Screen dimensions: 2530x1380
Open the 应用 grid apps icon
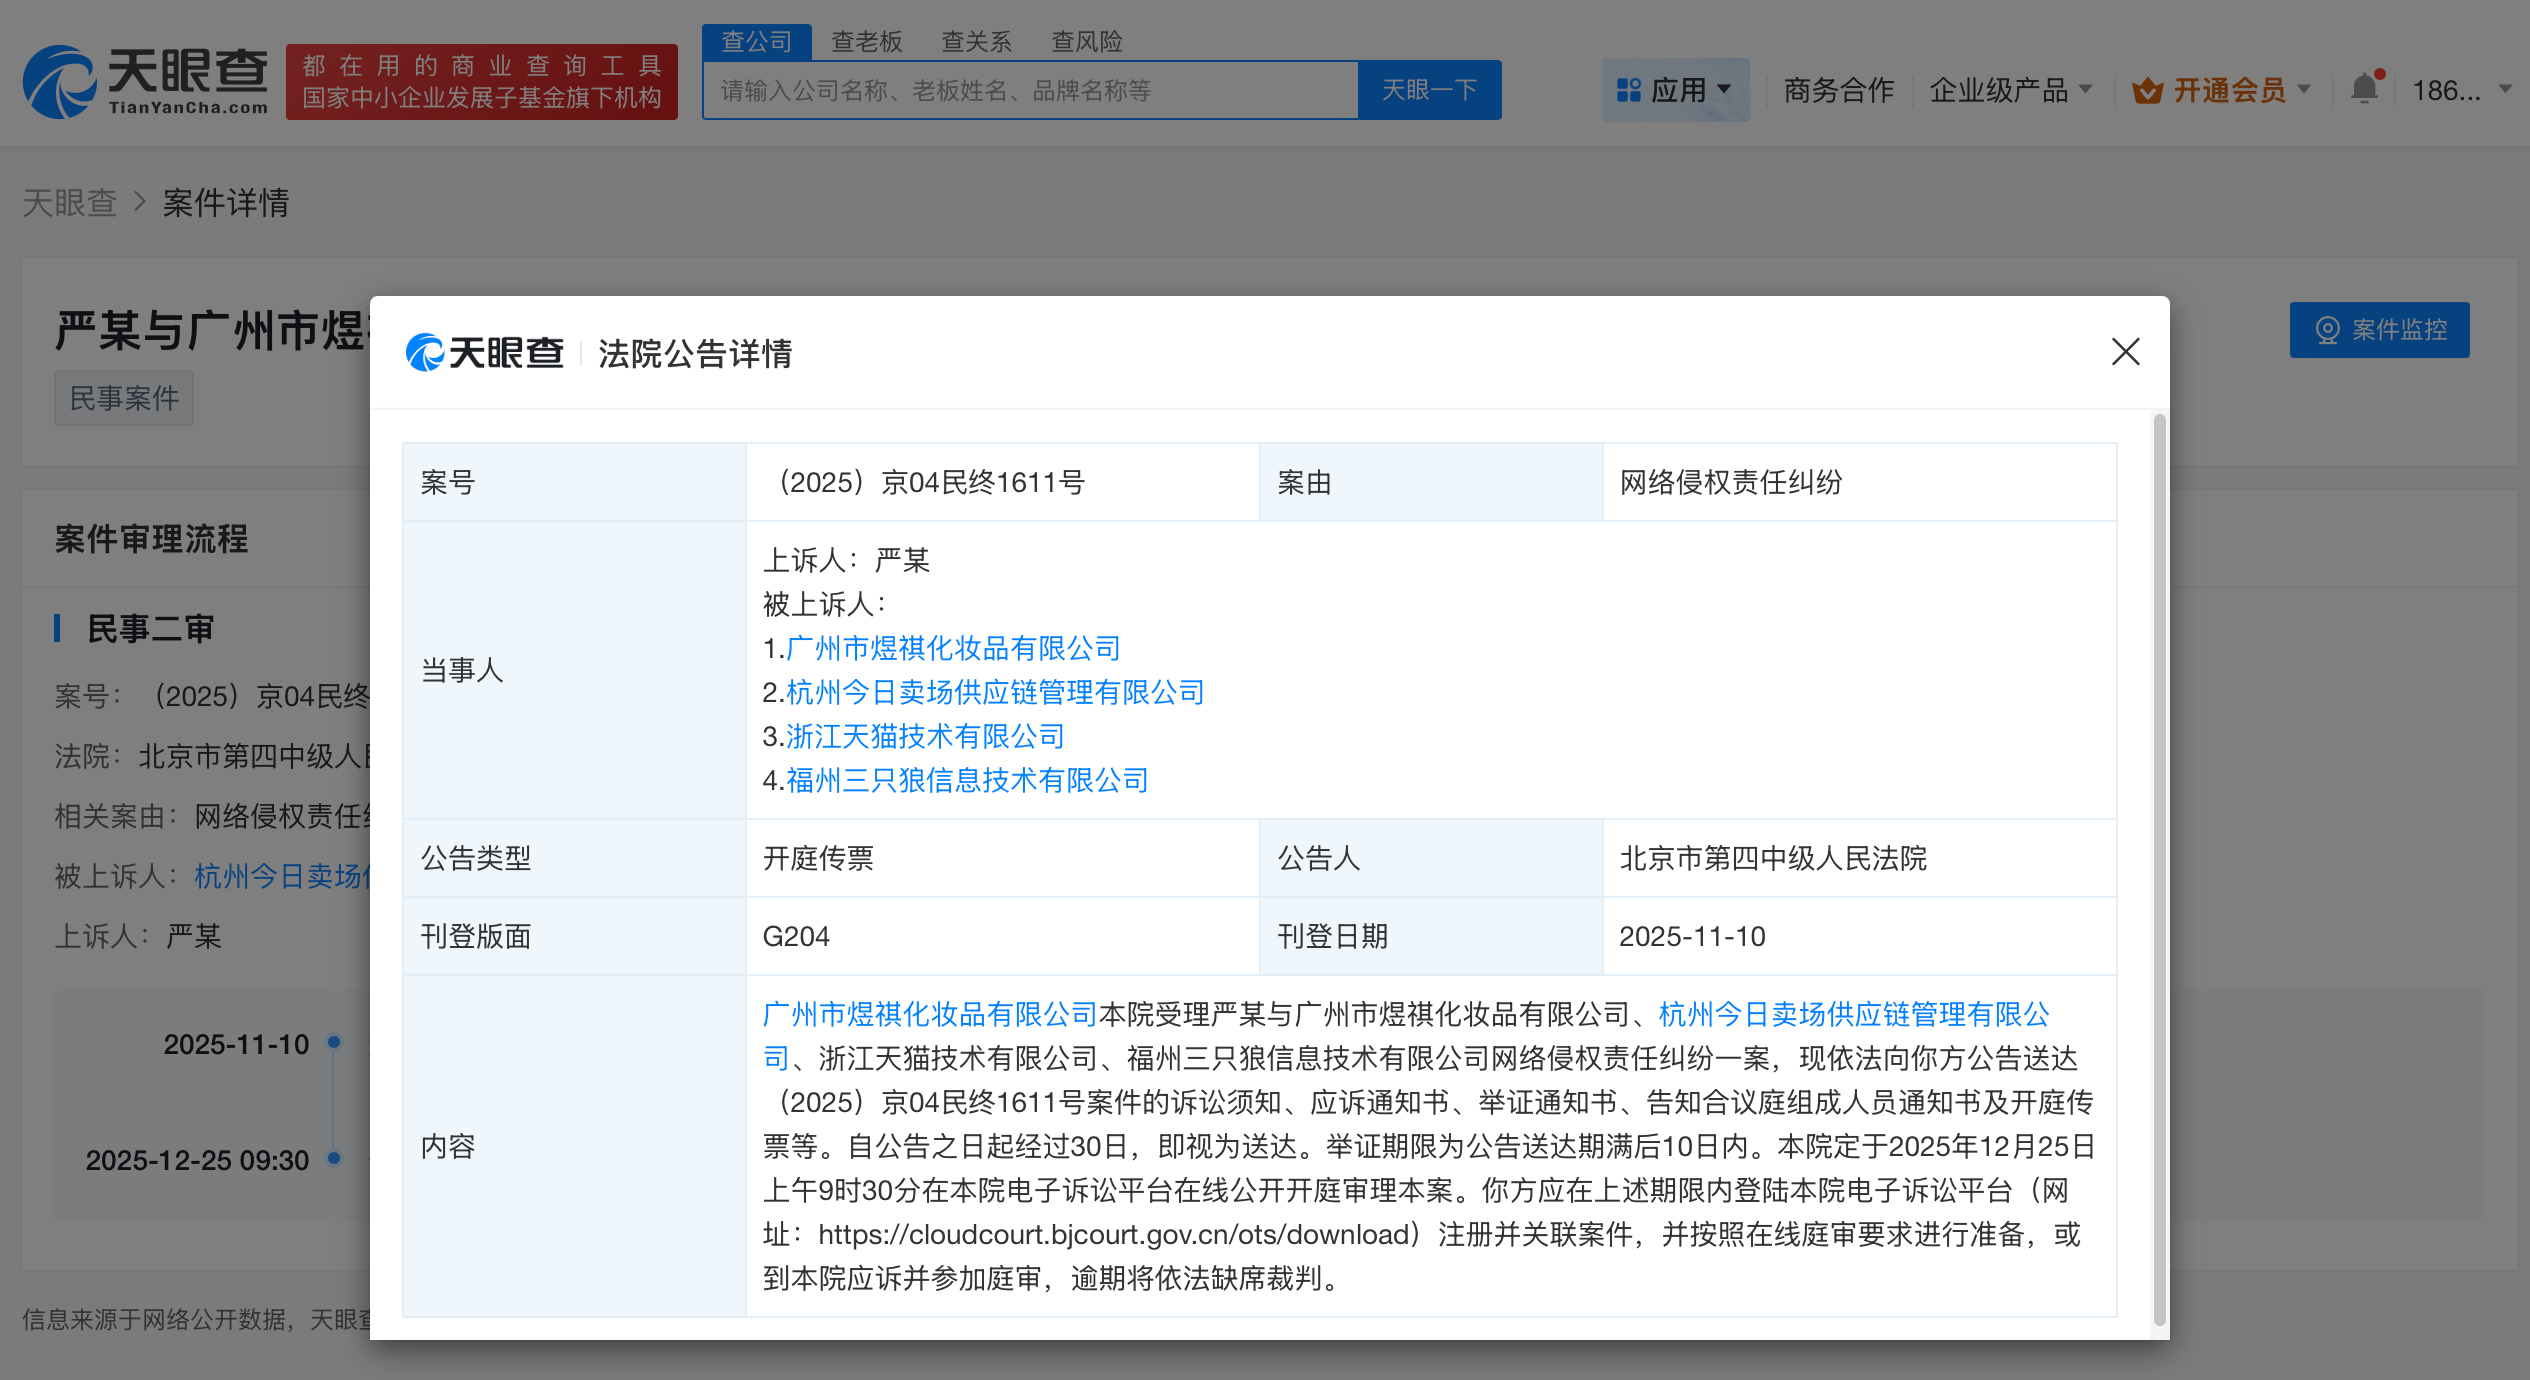pos(1627,89)
